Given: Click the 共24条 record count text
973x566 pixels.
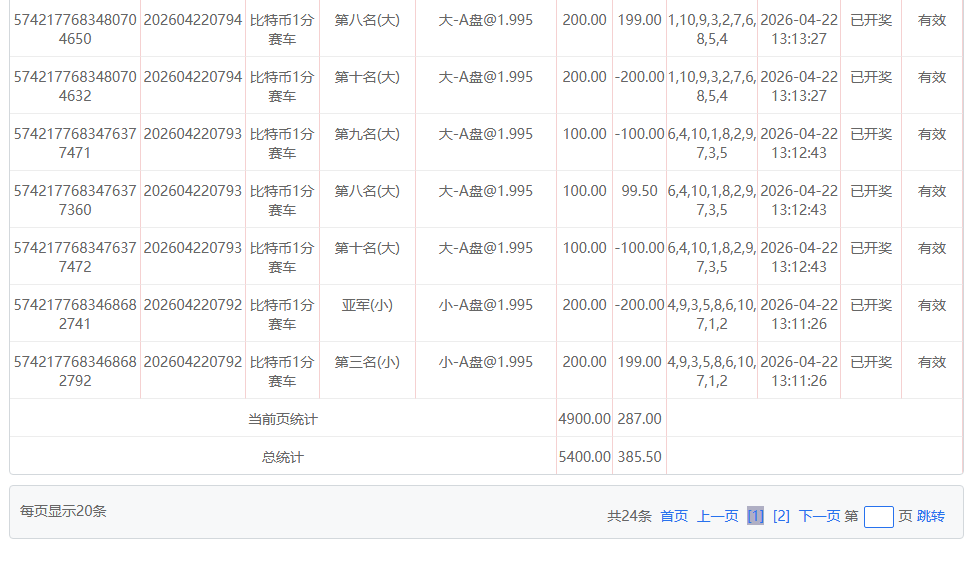Looking at the screenshot, I should (629, 516).
